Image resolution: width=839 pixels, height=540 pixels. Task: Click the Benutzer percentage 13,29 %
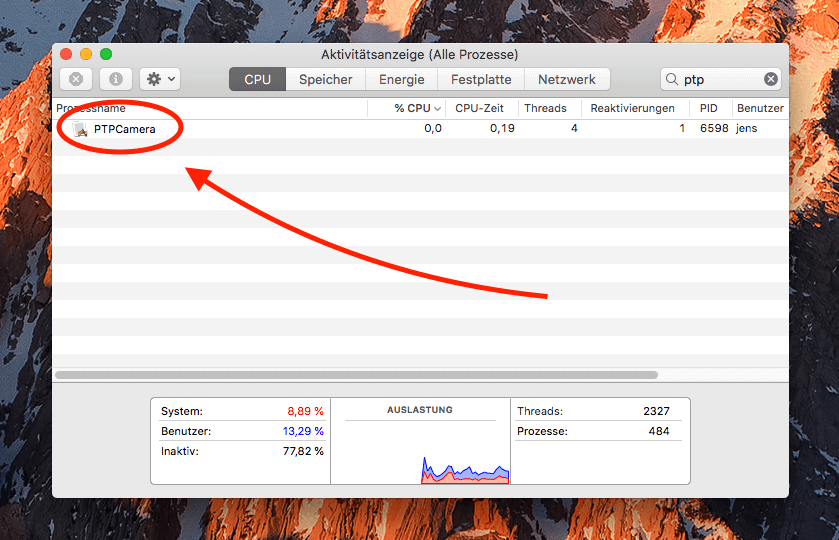coord(303,431)
